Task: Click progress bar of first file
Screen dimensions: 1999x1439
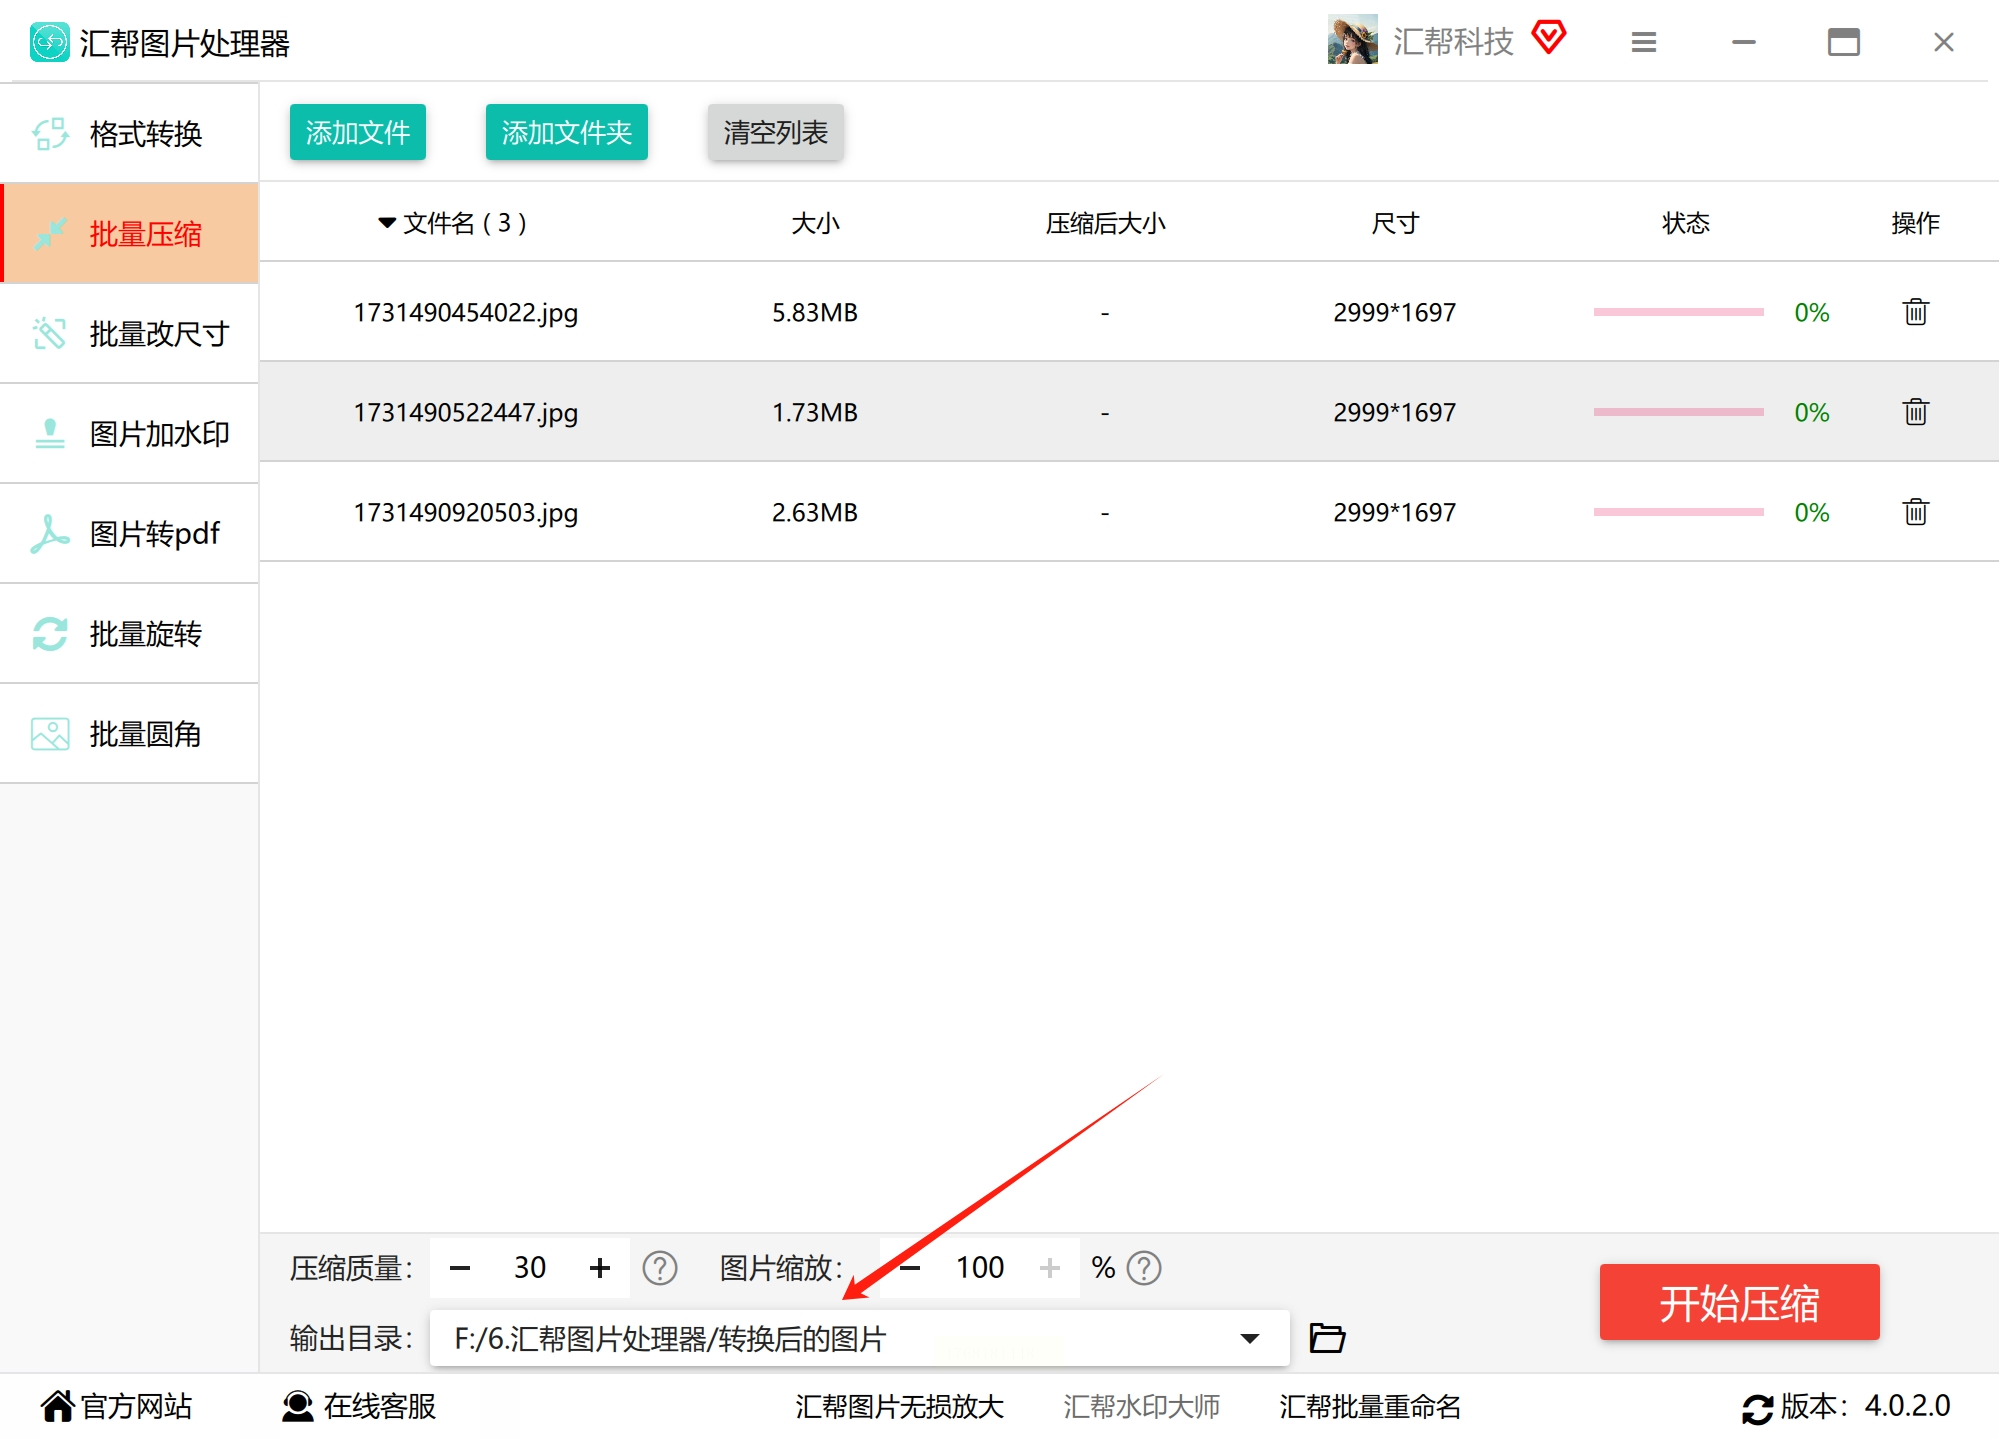Action: pos(1678,312)
